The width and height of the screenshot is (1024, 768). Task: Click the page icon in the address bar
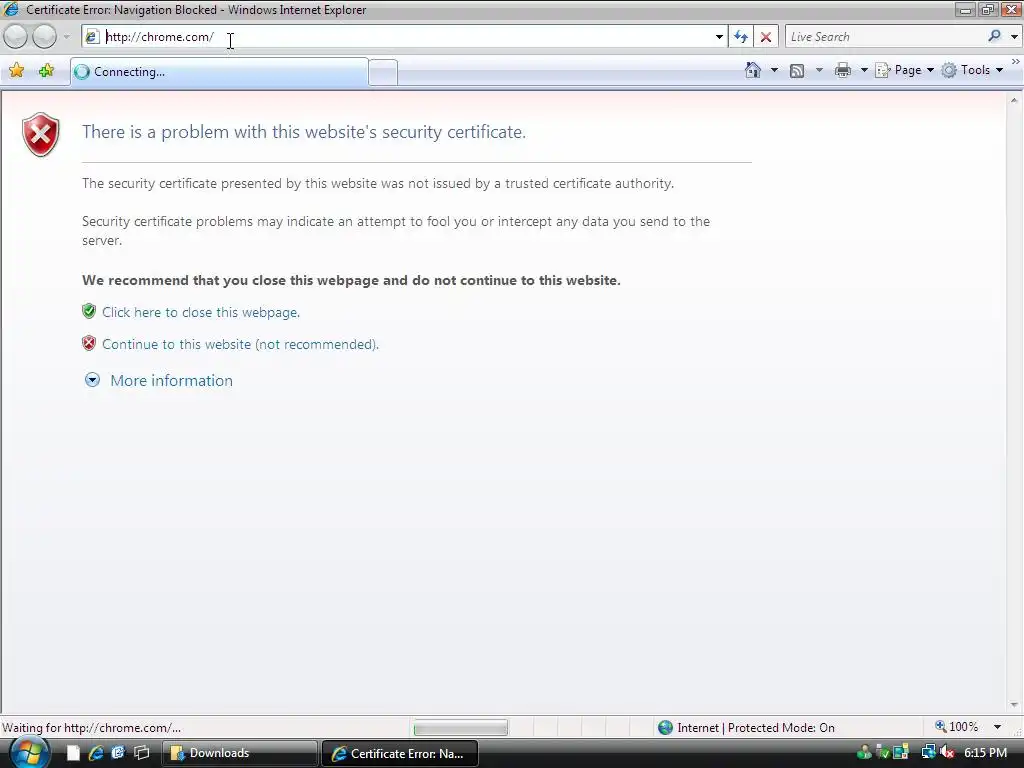(x=92, y=37)
